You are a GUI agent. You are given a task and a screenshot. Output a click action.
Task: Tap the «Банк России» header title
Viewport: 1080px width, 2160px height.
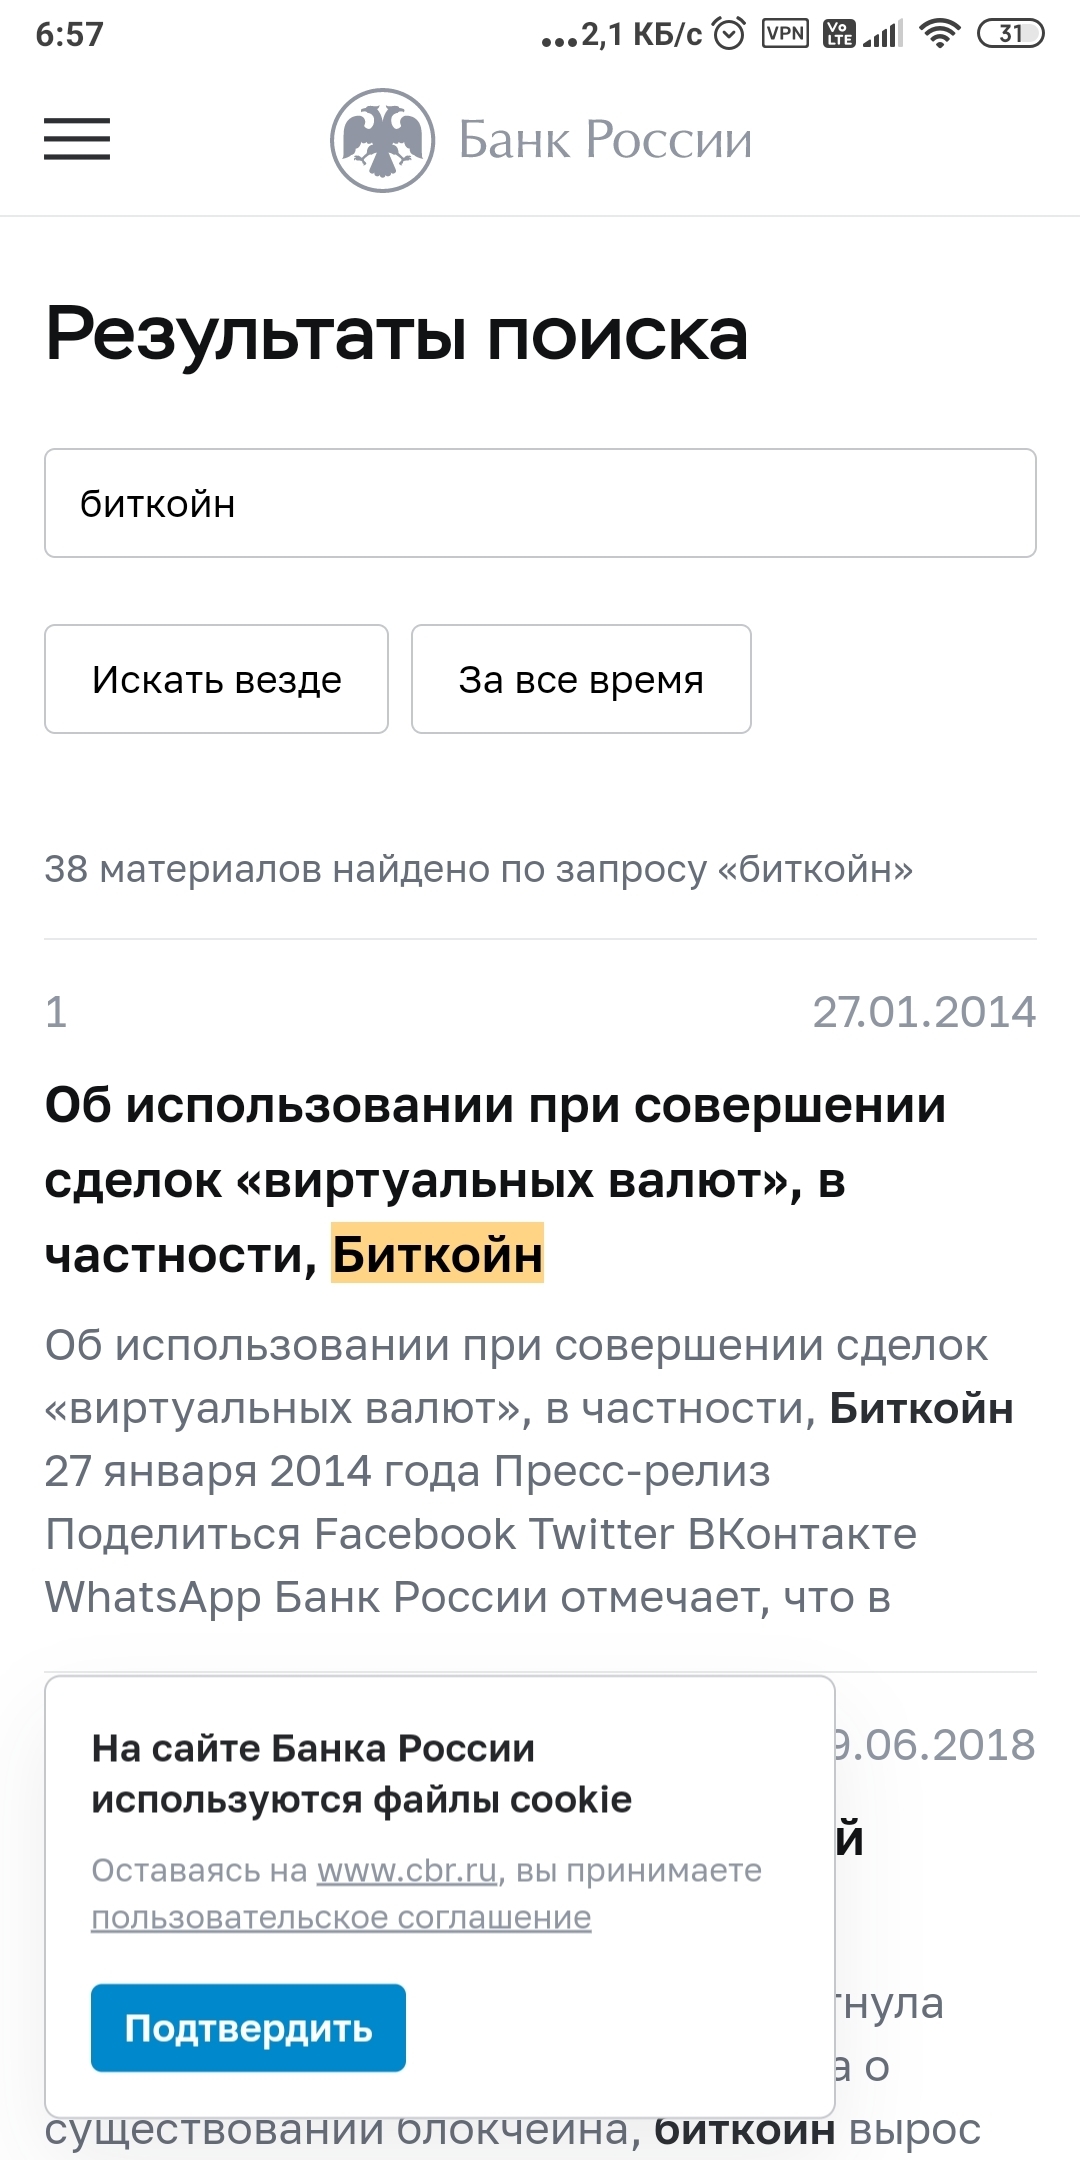pyautogui.click(x=605, y=140)
